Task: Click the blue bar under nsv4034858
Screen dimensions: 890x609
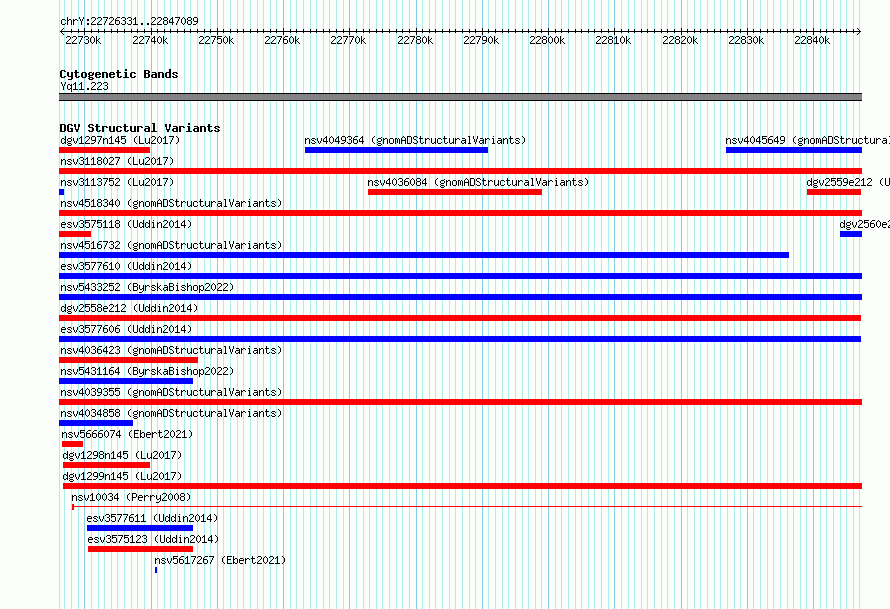Action: coord(96,423)
